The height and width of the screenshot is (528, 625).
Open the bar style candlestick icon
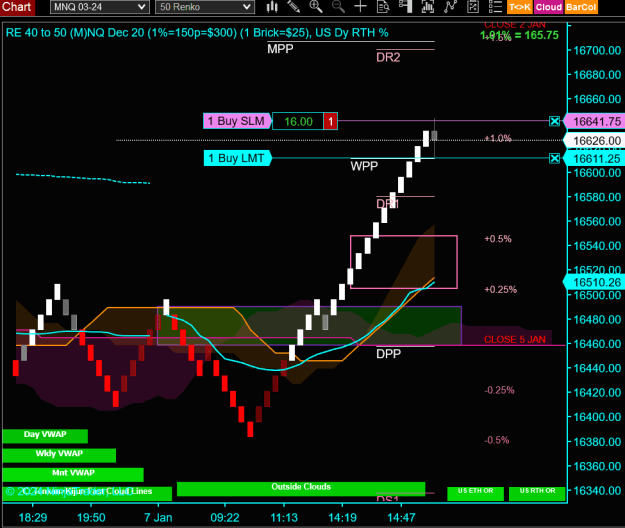point(272,7)
